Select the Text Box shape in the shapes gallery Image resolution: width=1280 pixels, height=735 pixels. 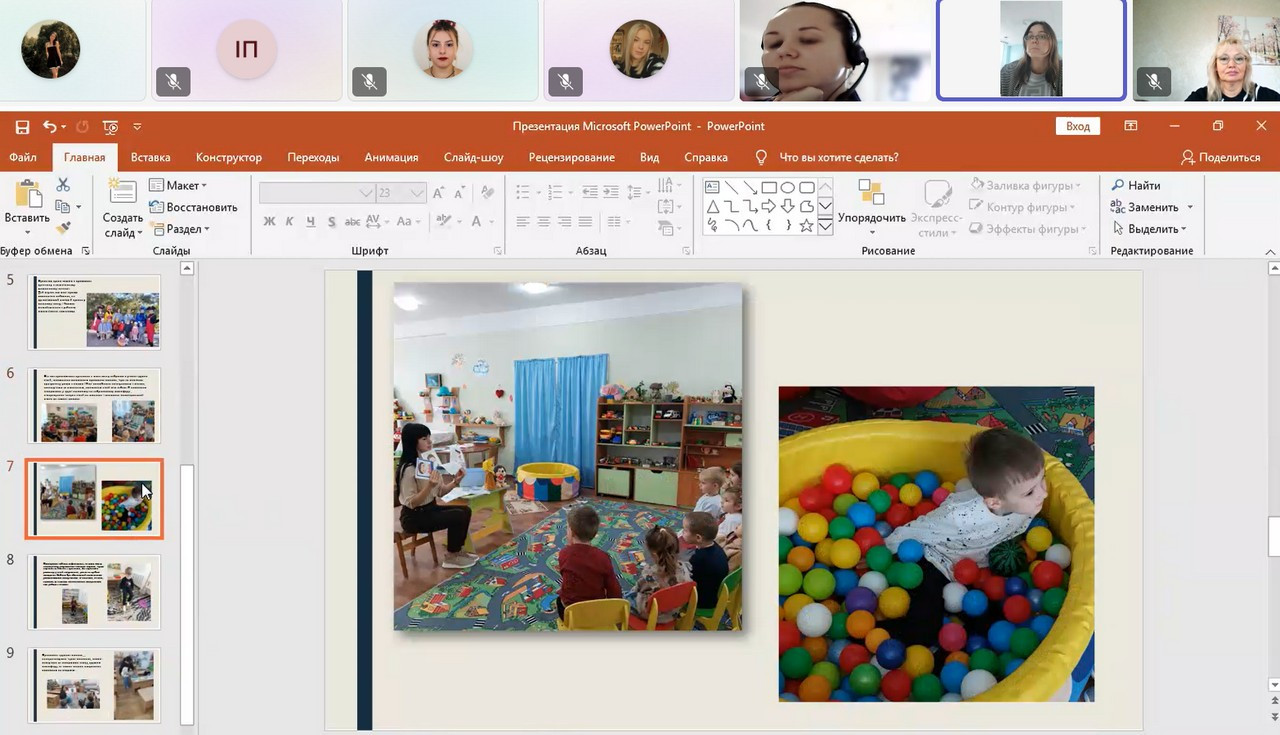point(712,187)
